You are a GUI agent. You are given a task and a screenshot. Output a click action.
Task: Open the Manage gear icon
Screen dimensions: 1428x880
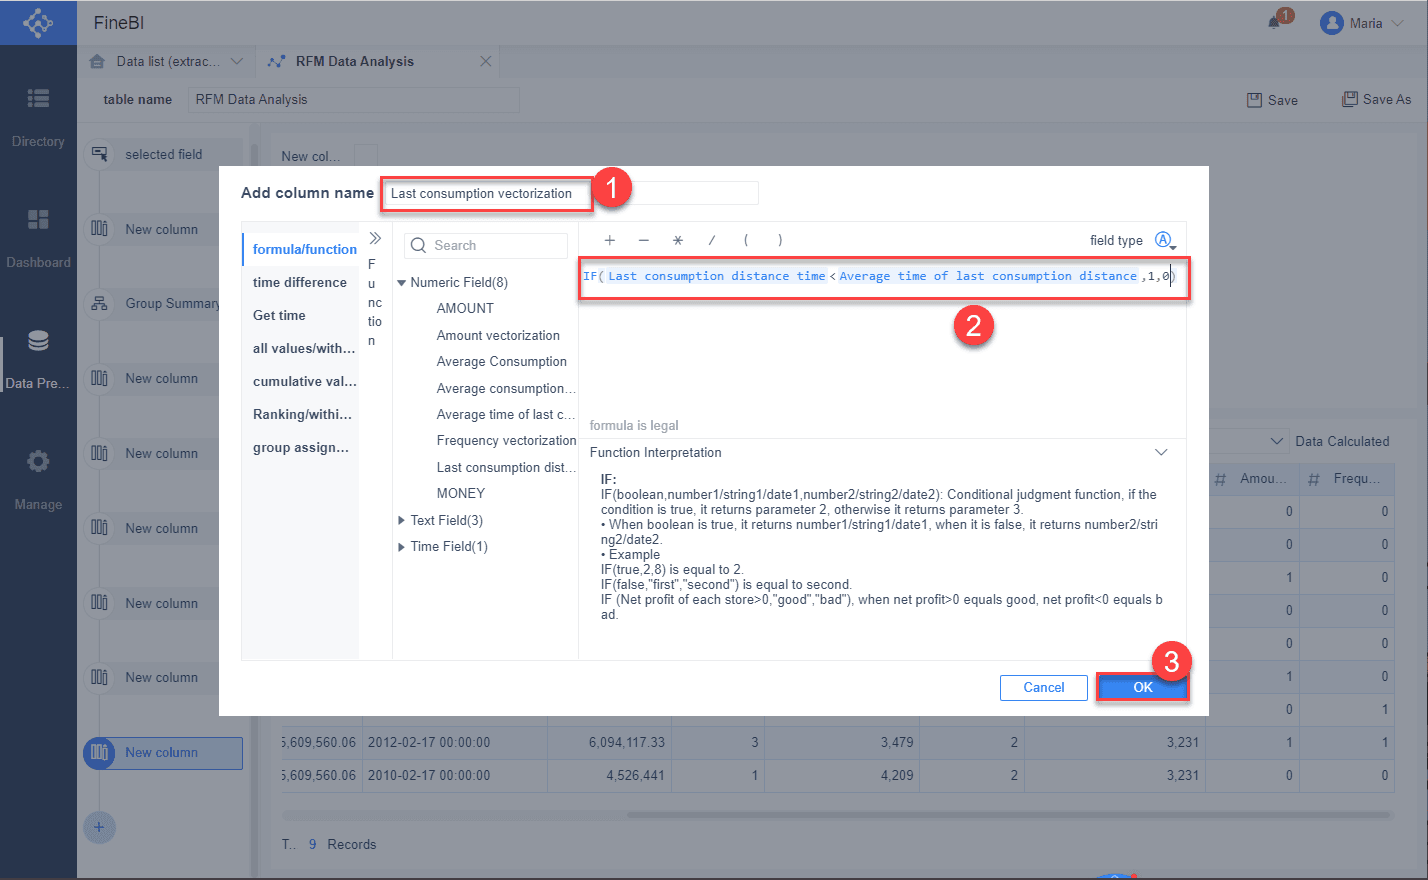[38, 461]
